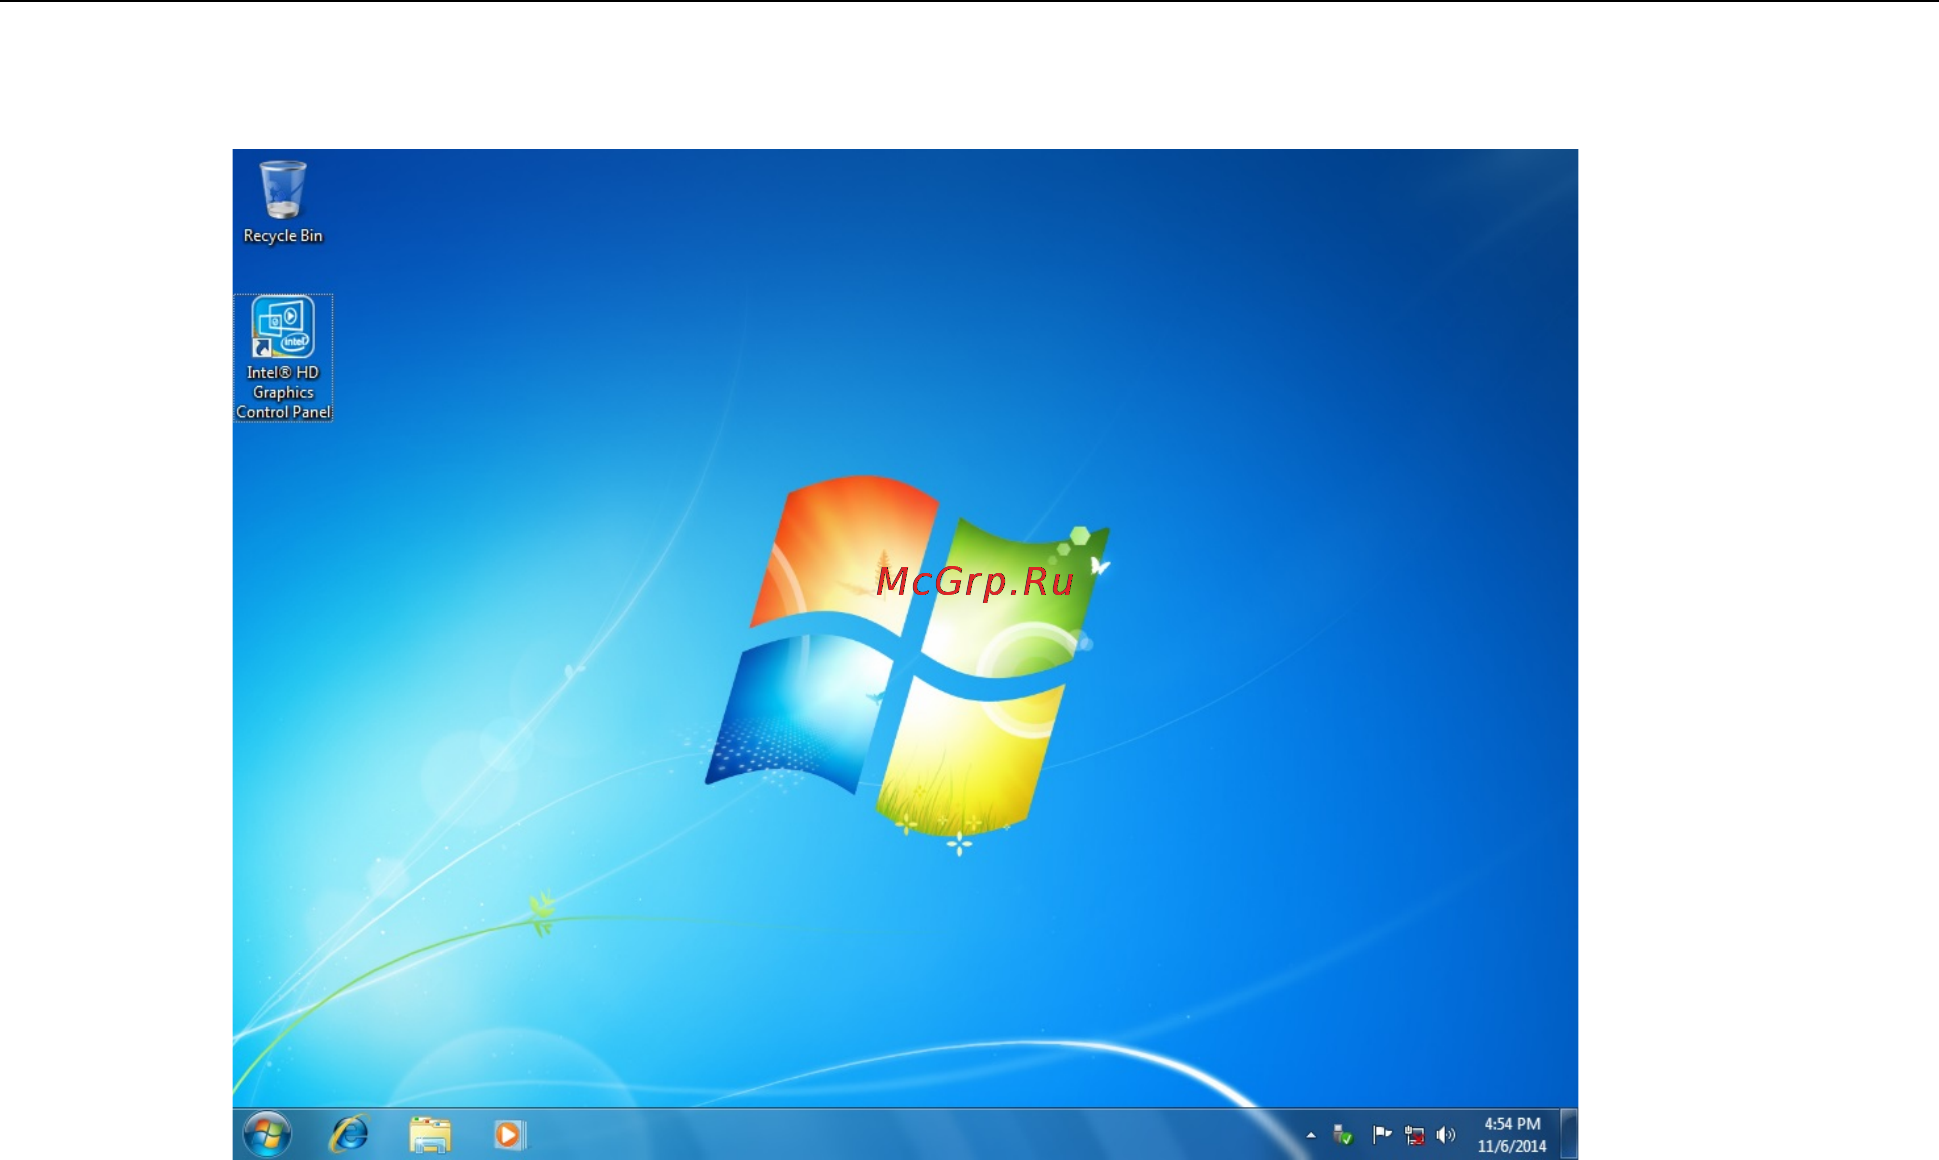
Task: Open Windows Explorer from the taskbar
Action: (x=430, y=1135)
